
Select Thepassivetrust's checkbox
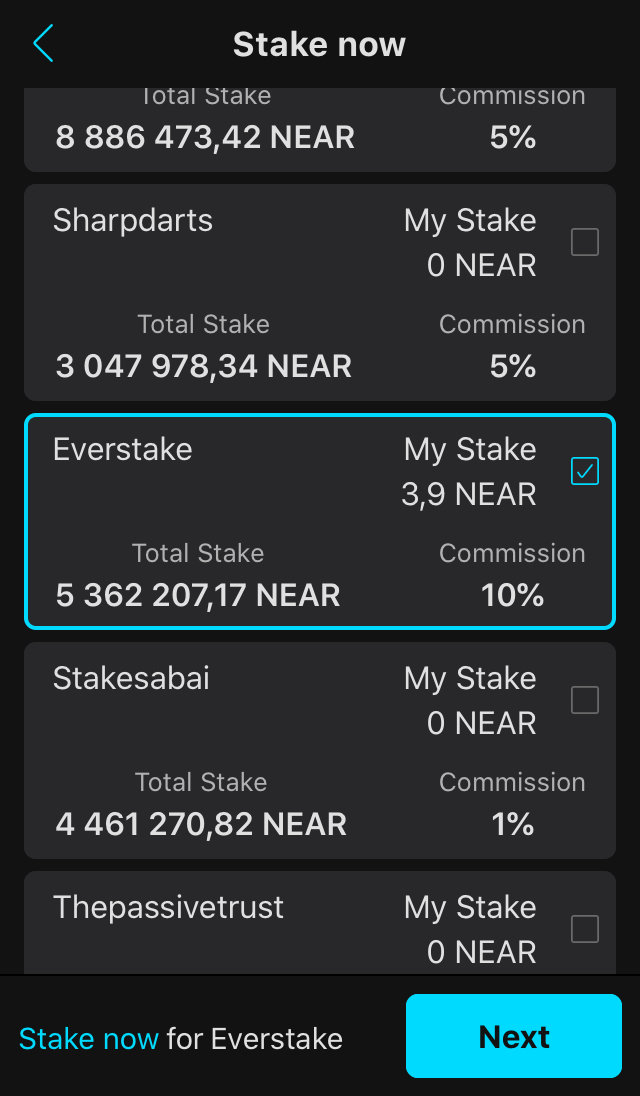(584, 929)
